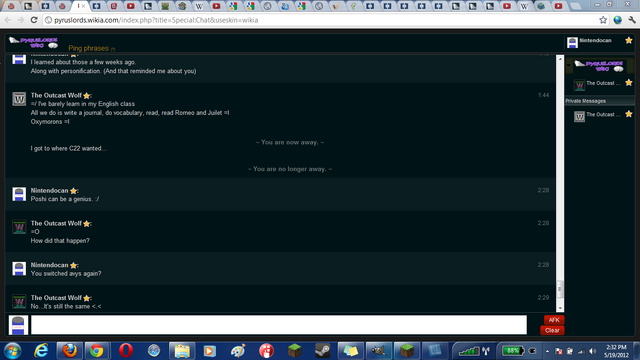Toggle AFK status with the AFK button
640x360 pixels.
click(553, 320)
